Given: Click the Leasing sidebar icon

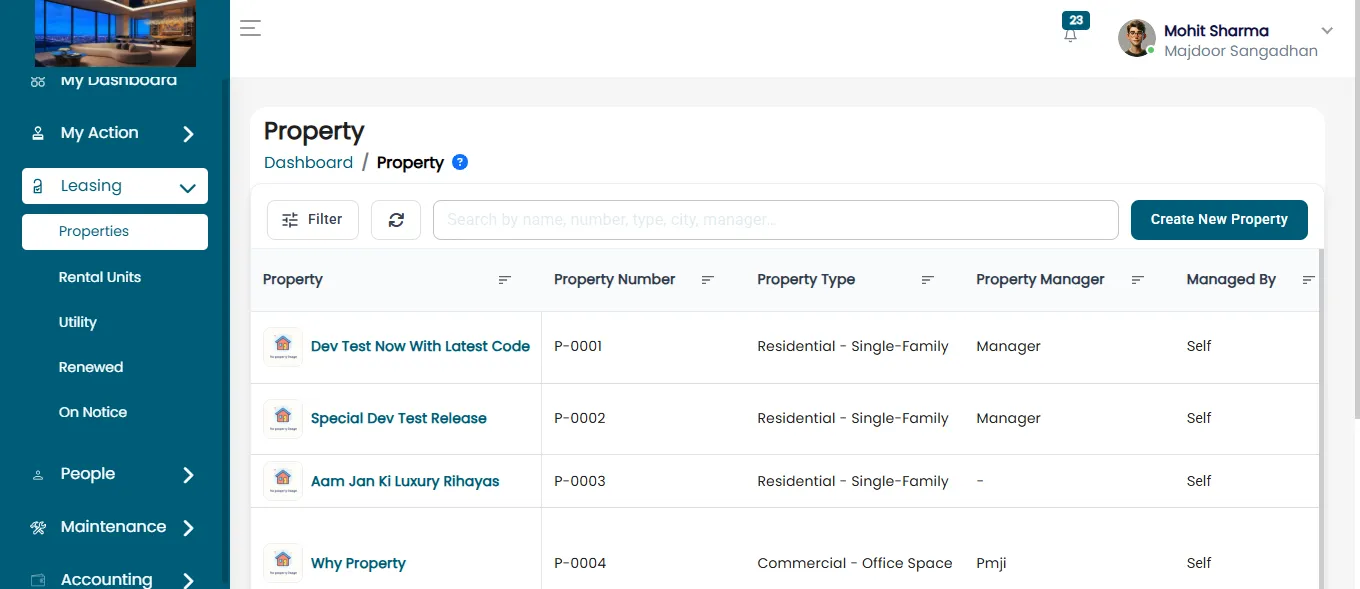Looking at the screenshot, I should 38,186.
